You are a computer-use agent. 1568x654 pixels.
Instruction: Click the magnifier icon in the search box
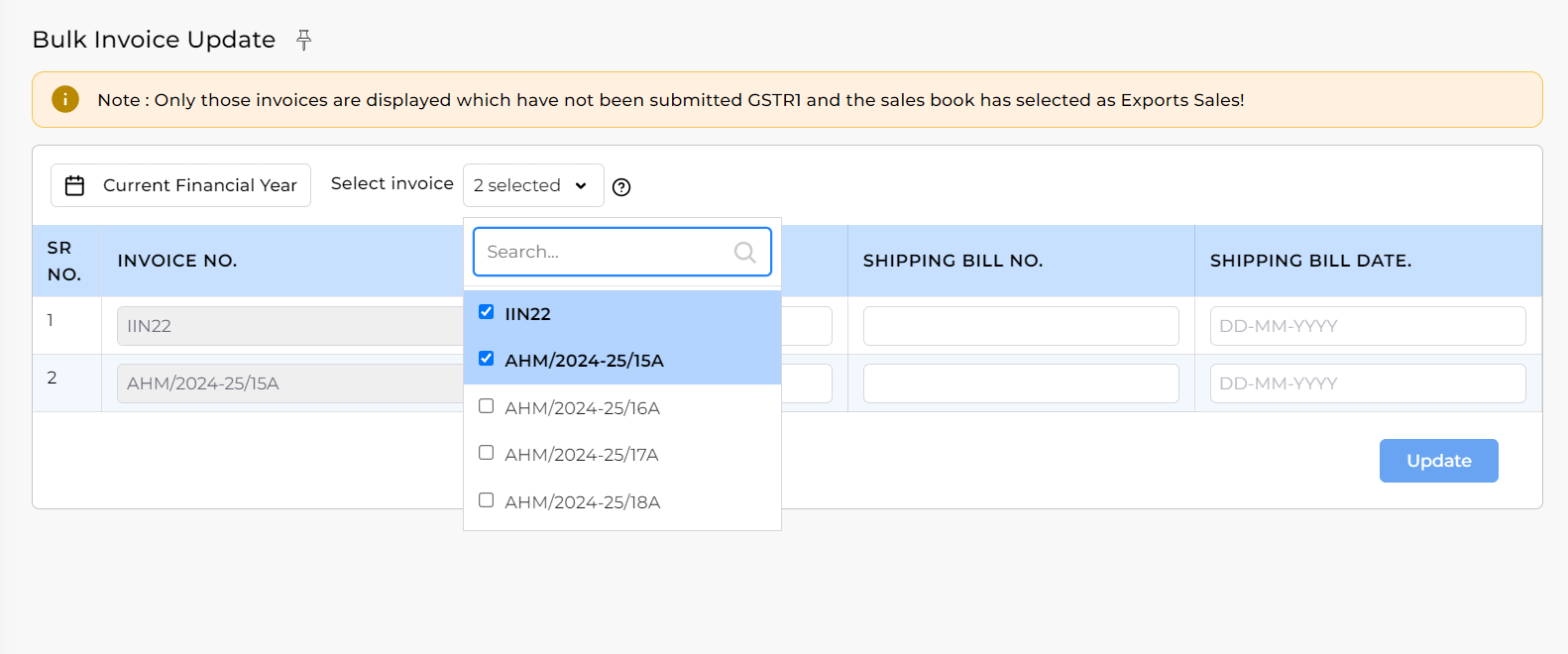[744, 252]
